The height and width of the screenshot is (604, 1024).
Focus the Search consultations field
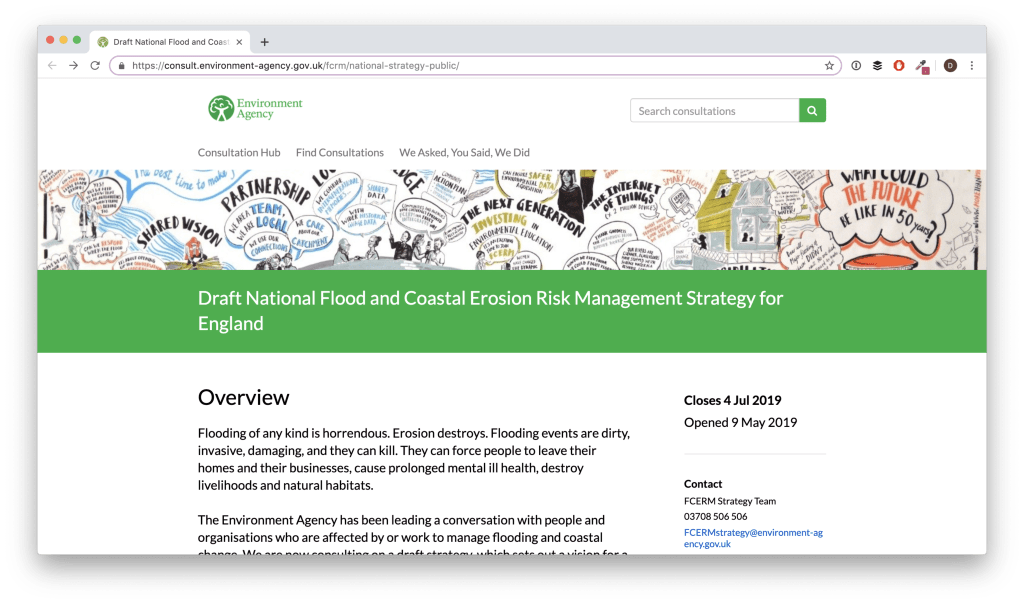point(714,110)
